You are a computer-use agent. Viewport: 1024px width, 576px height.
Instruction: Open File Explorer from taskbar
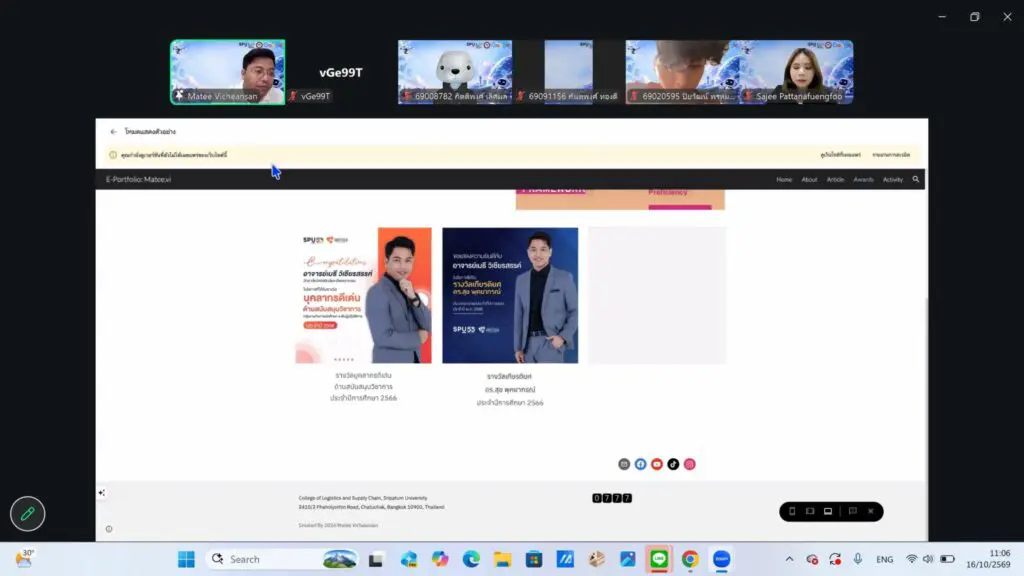coord(502,559)
